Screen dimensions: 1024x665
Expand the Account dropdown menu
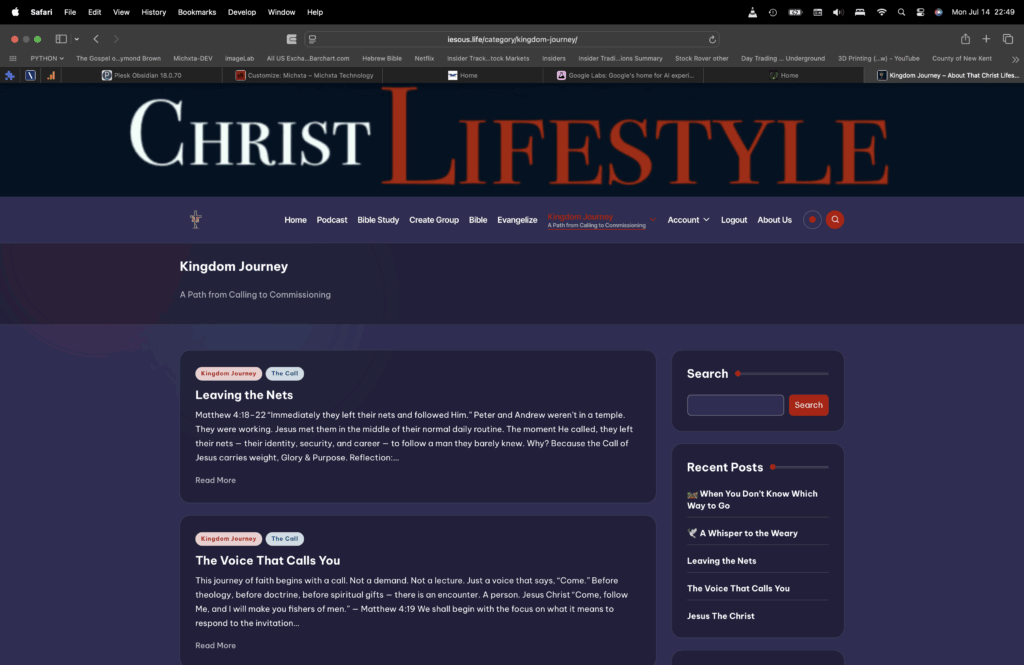coord(688,220)
